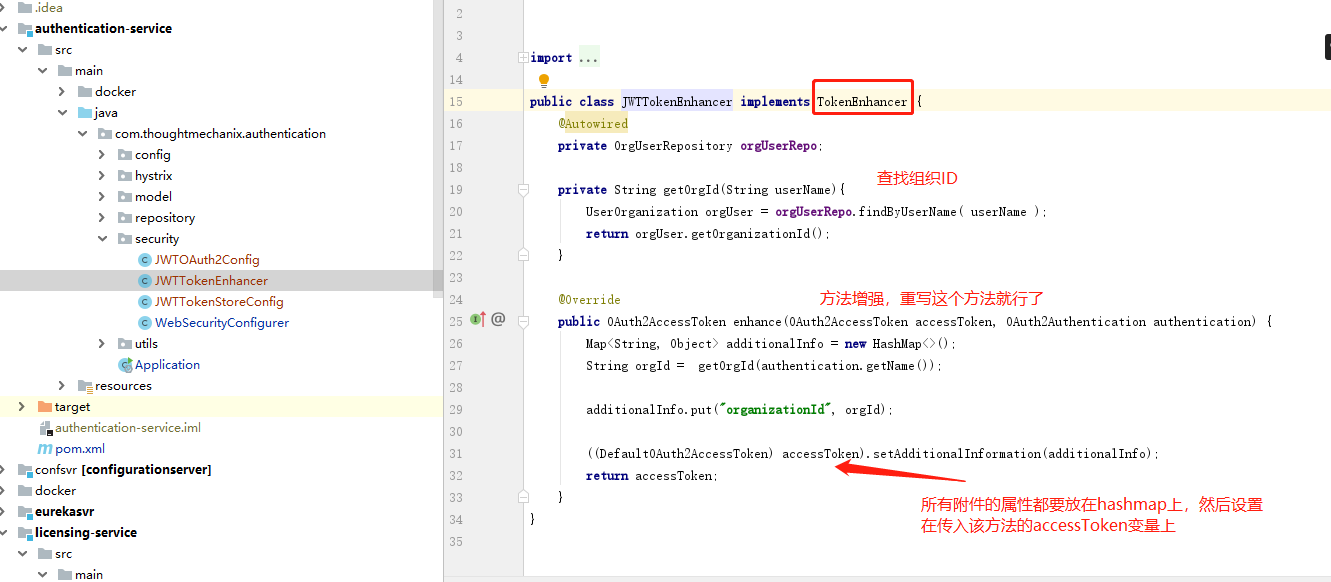Click the yellow intention lightbulb in the editor
This screenshot has width=1331, height=582.
pyautogui.click(x=544, y=80)
